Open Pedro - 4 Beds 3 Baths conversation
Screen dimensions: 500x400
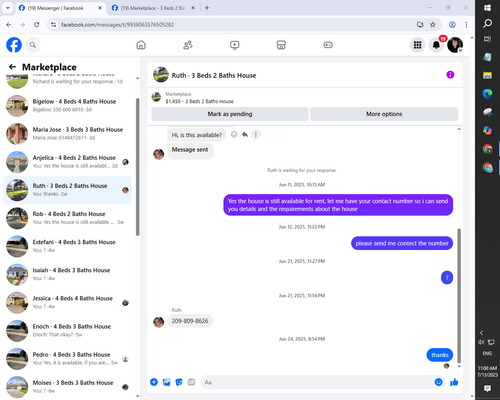67,359
